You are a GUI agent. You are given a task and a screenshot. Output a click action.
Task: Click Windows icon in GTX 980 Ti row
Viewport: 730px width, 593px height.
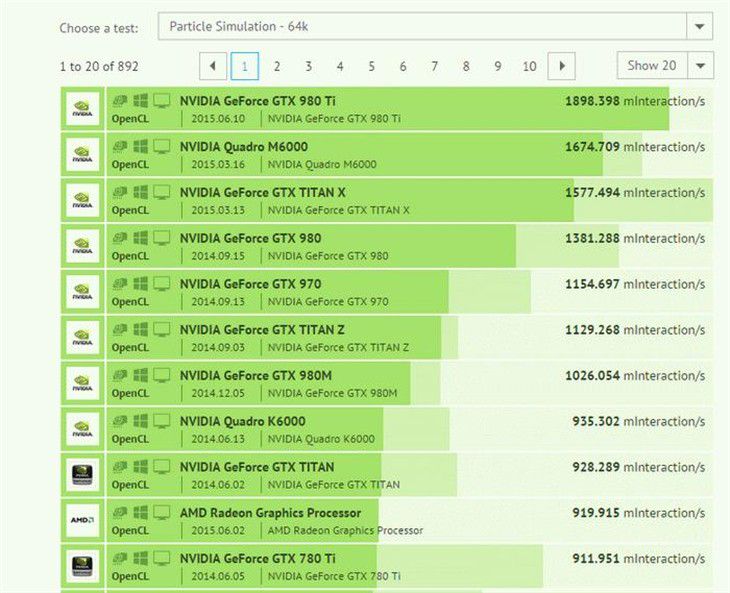click(x=140, y=100)
